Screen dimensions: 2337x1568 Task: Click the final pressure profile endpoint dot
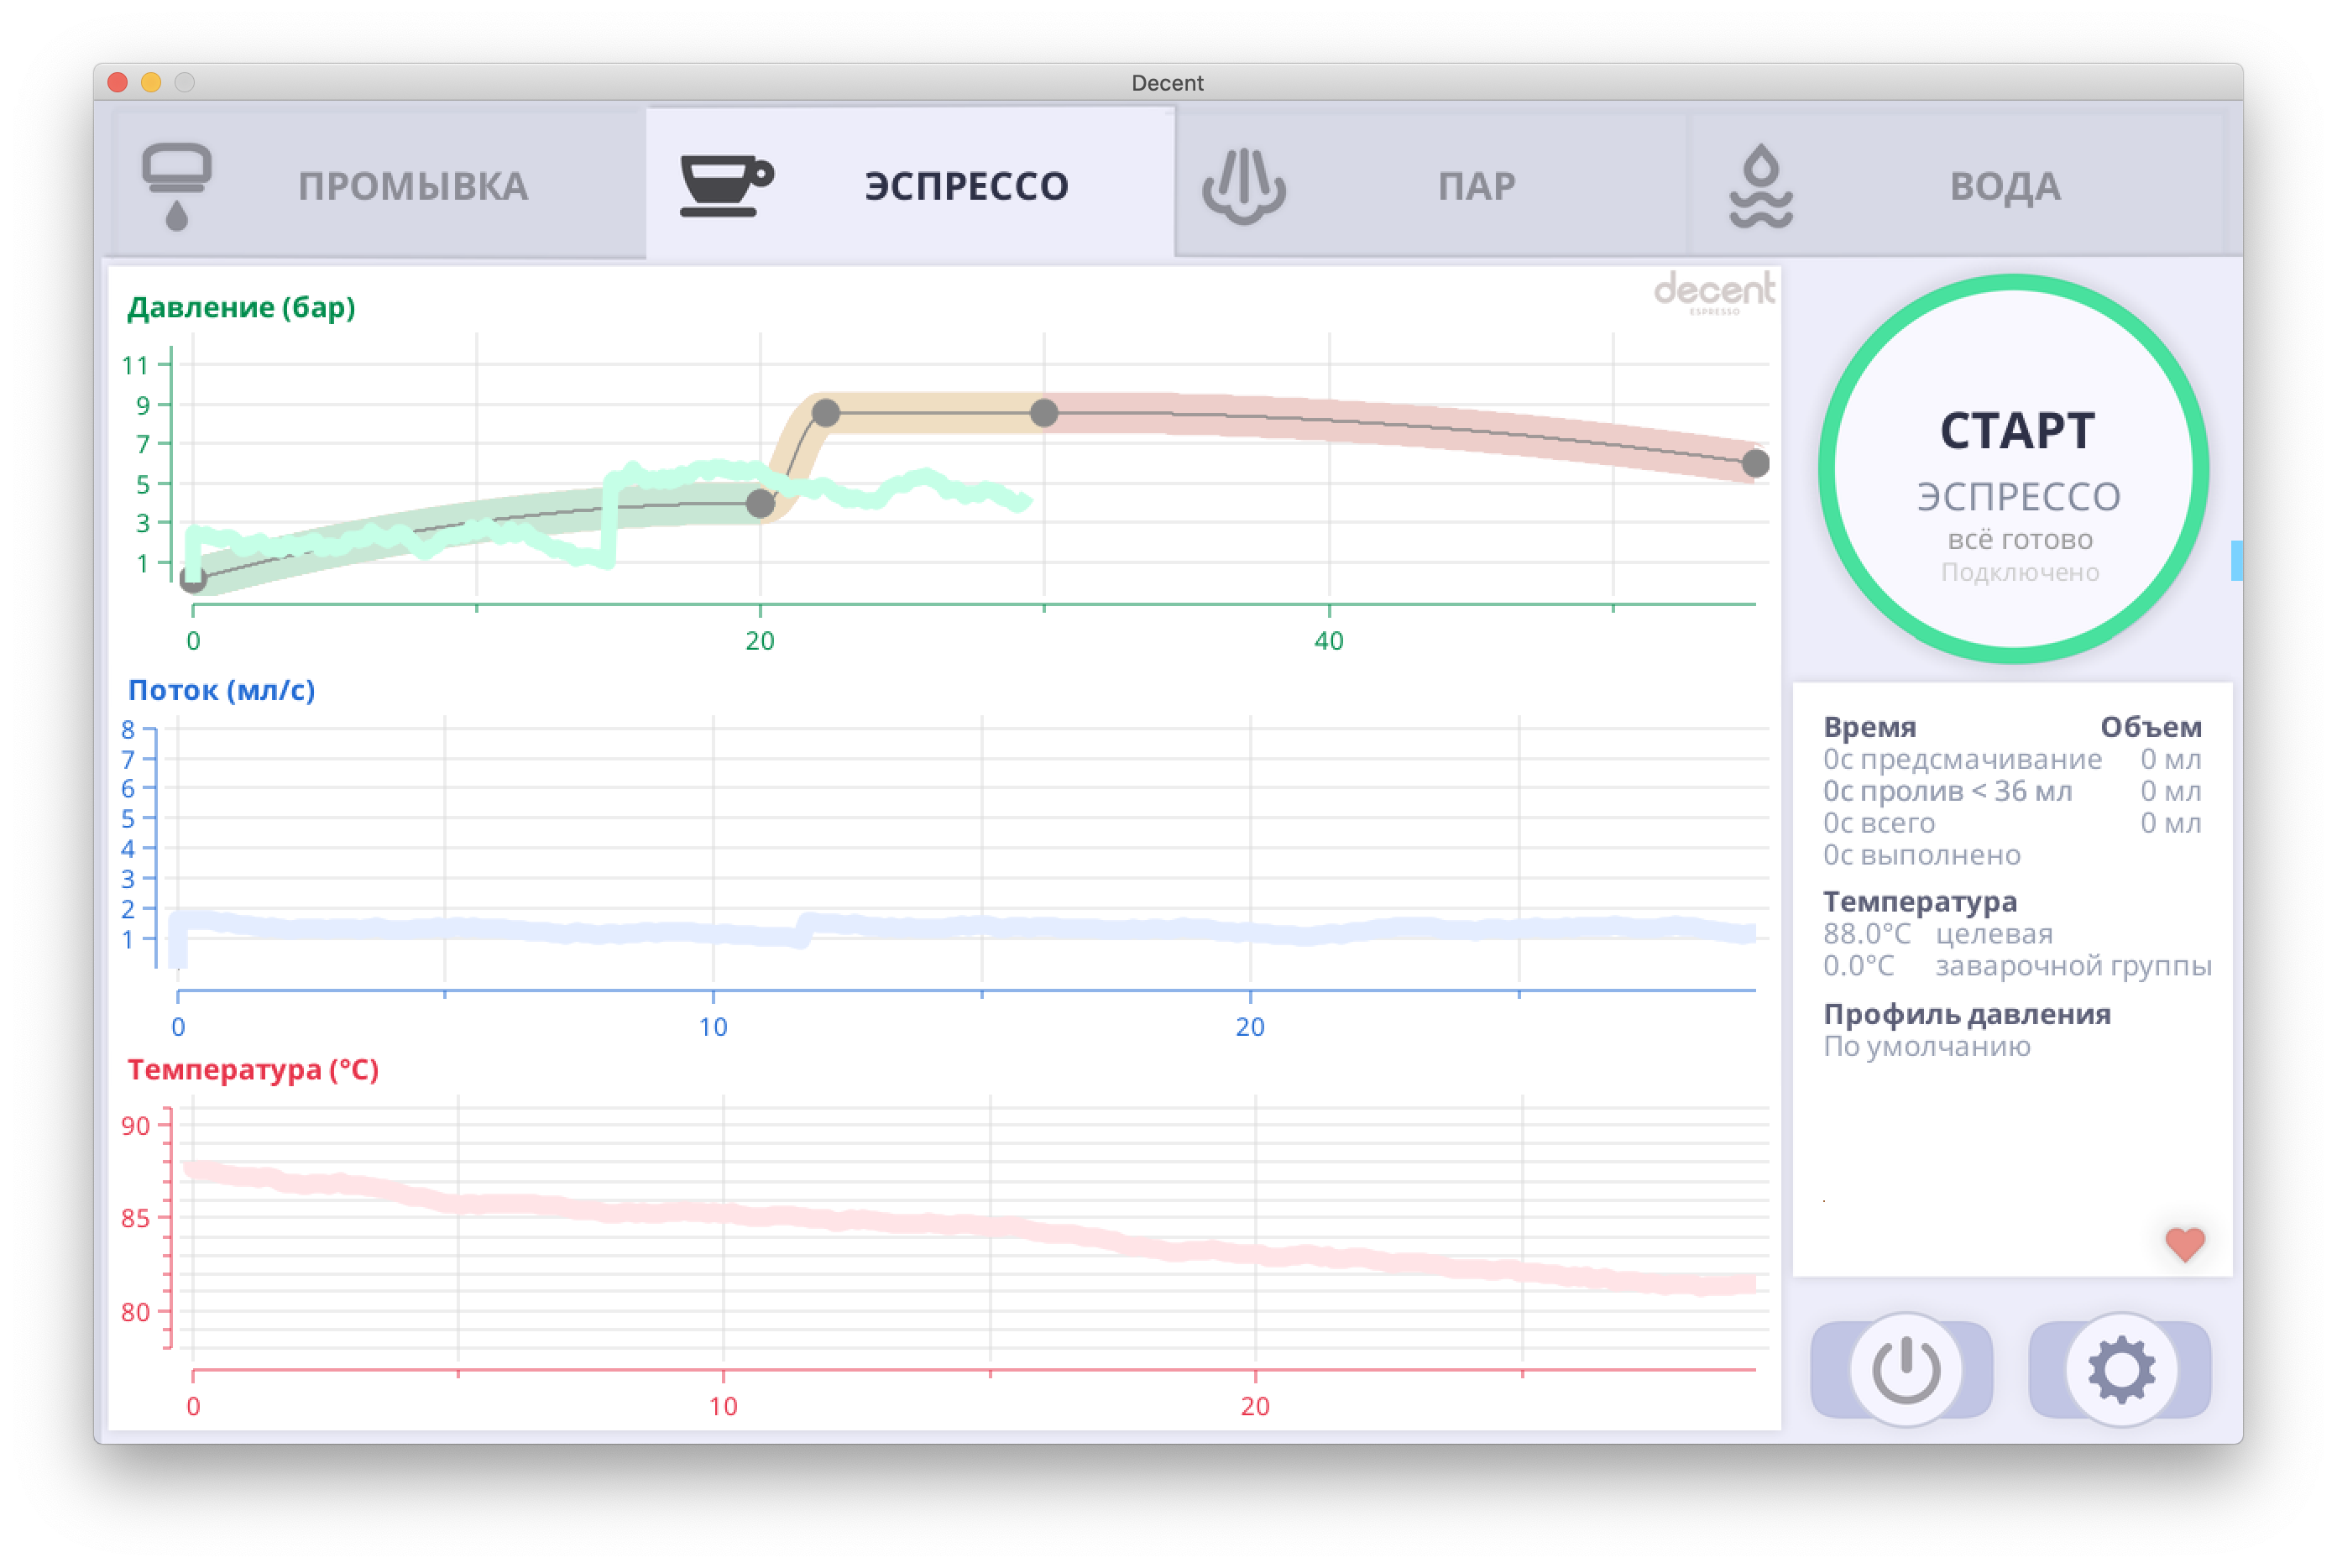1755,463
